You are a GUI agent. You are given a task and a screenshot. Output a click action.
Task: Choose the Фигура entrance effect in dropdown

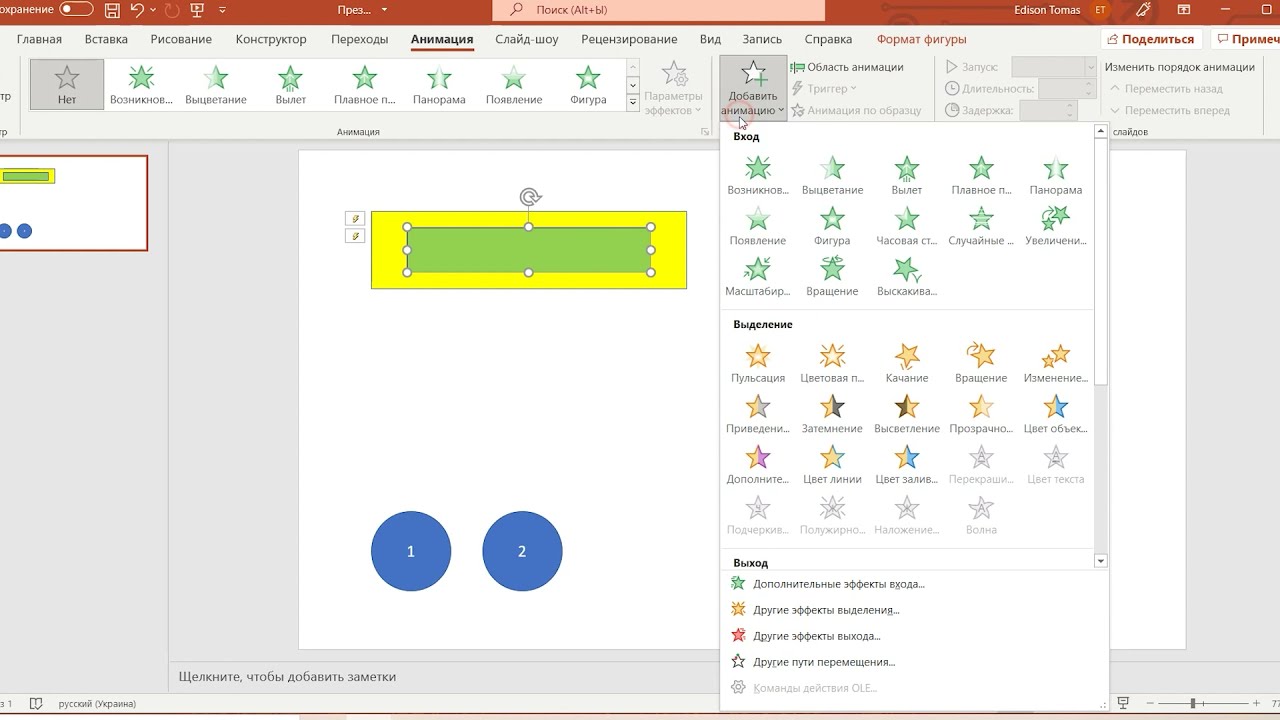coord(832,226)
